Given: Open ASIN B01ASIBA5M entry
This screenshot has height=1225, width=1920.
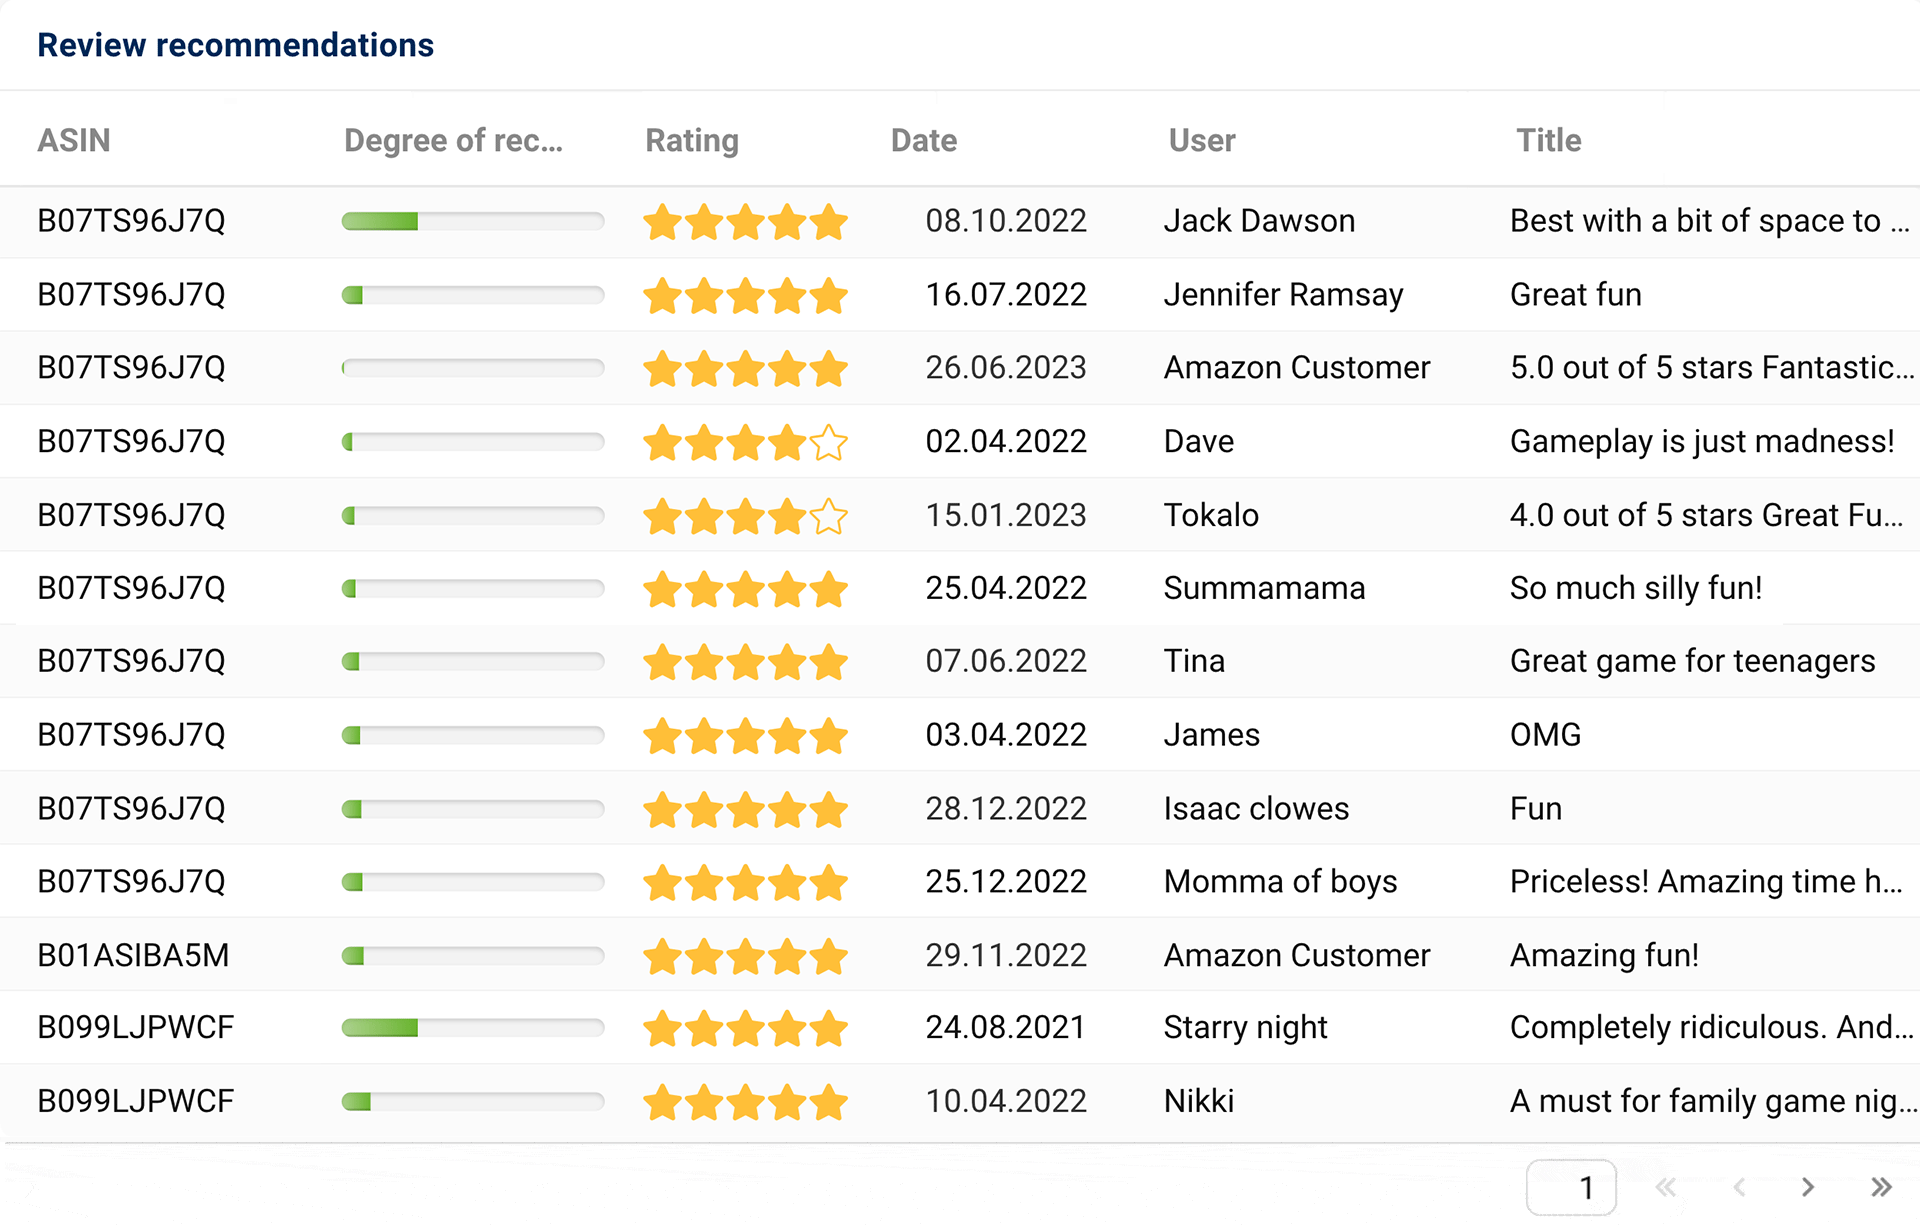Looking at the screenshot, I should 133,955.
